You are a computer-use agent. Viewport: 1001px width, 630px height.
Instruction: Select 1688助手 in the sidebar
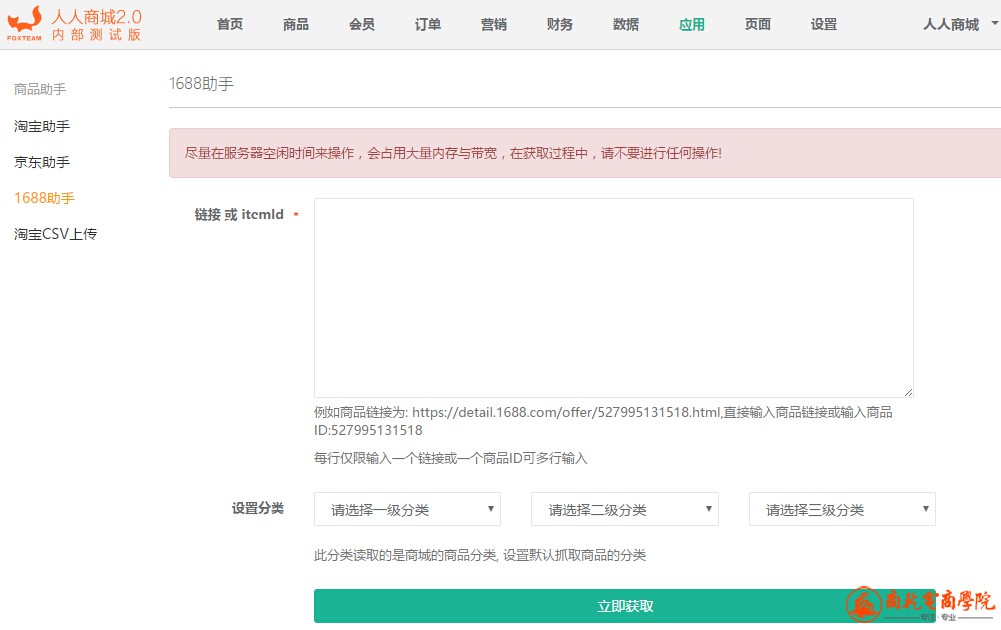coord(44,198)
